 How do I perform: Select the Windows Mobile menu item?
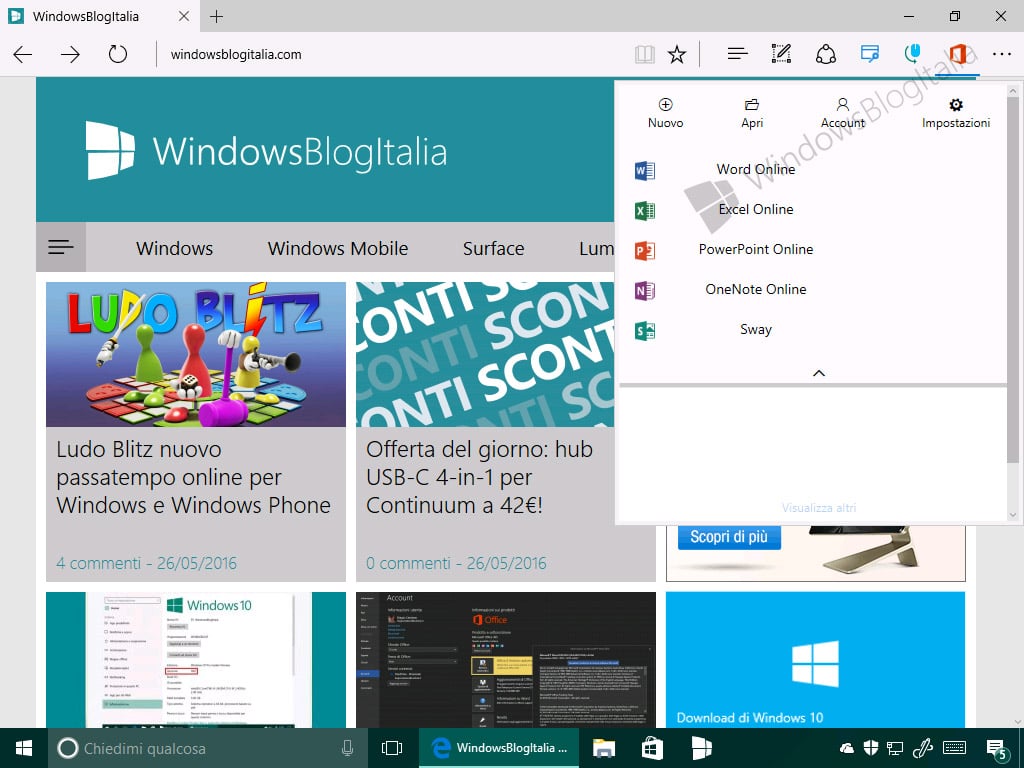[x=338, y=248]
